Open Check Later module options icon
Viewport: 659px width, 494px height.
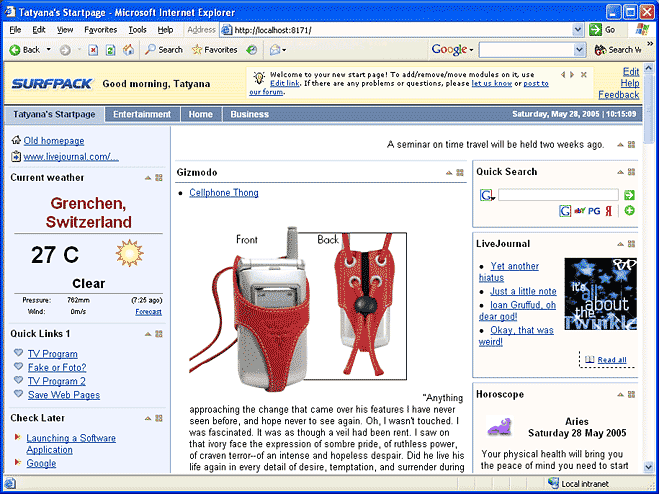click(x=159, y=418)
